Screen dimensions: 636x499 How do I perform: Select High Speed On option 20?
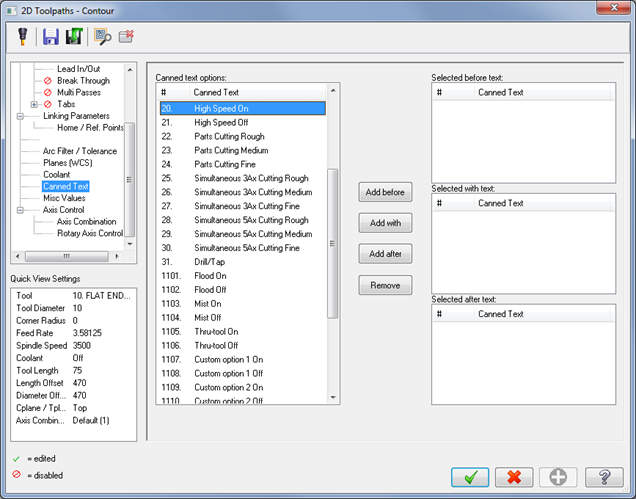pos(243,108)
